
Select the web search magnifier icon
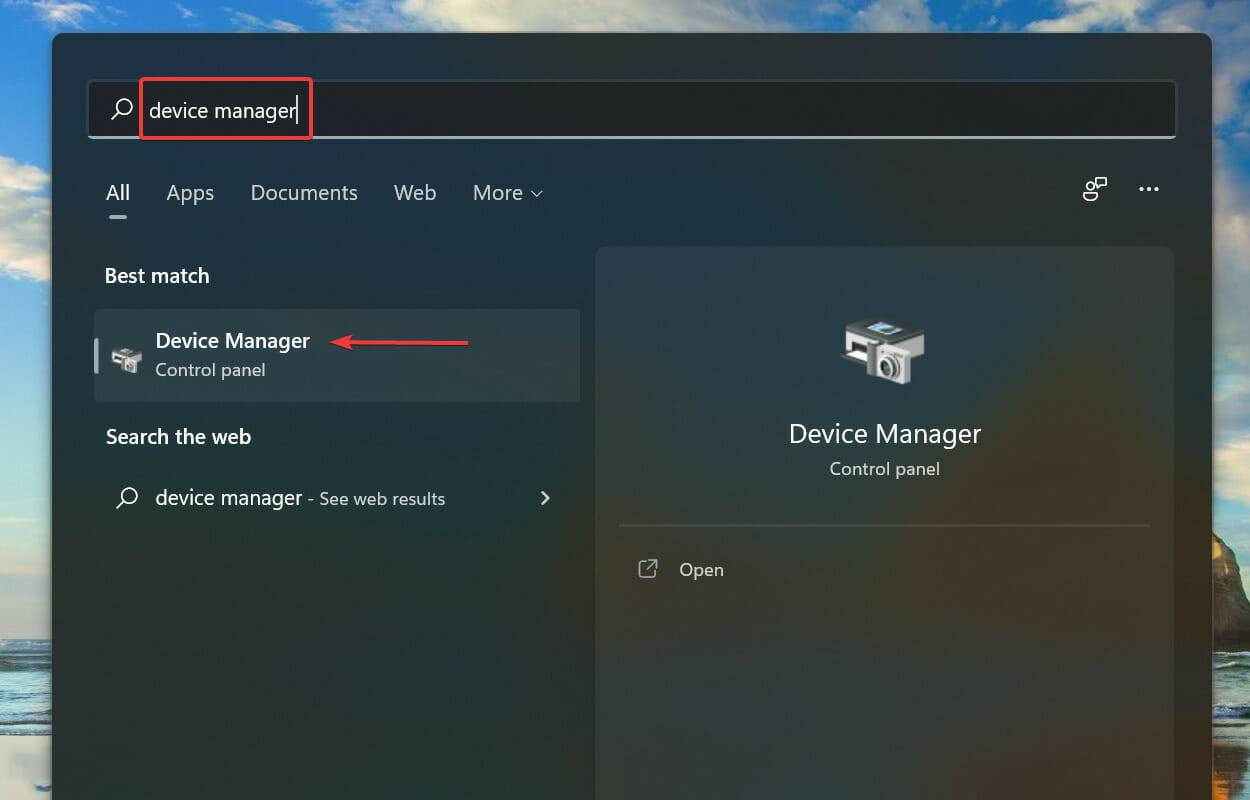pyautogui.click(x=126, y=497)
